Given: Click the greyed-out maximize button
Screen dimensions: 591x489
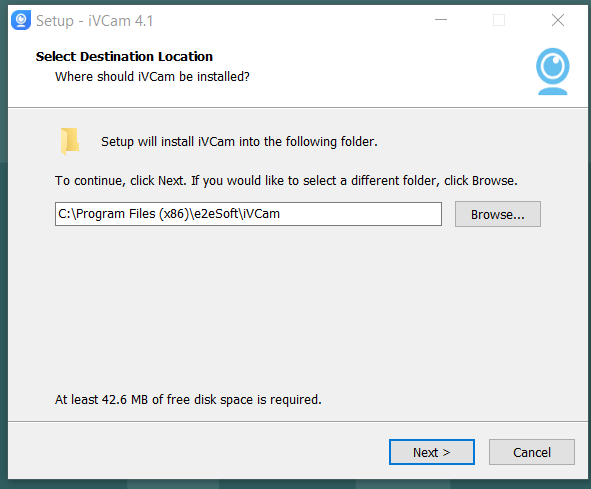Looking at the screenshot, I should click(499, 20).
